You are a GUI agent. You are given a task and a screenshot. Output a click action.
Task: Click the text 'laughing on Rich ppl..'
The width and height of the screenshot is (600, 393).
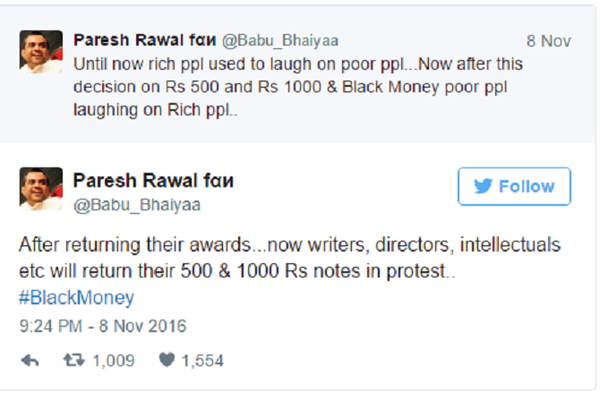[155, 110]
